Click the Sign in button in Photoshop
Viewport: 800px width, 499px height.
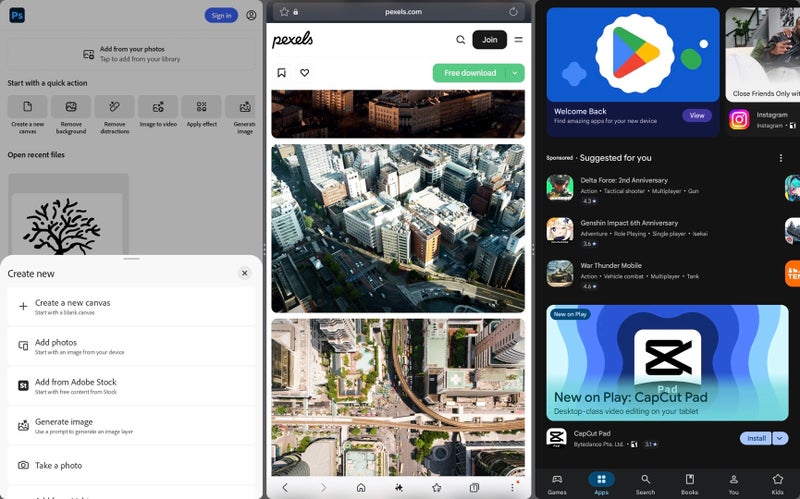[x=221, y=15]
